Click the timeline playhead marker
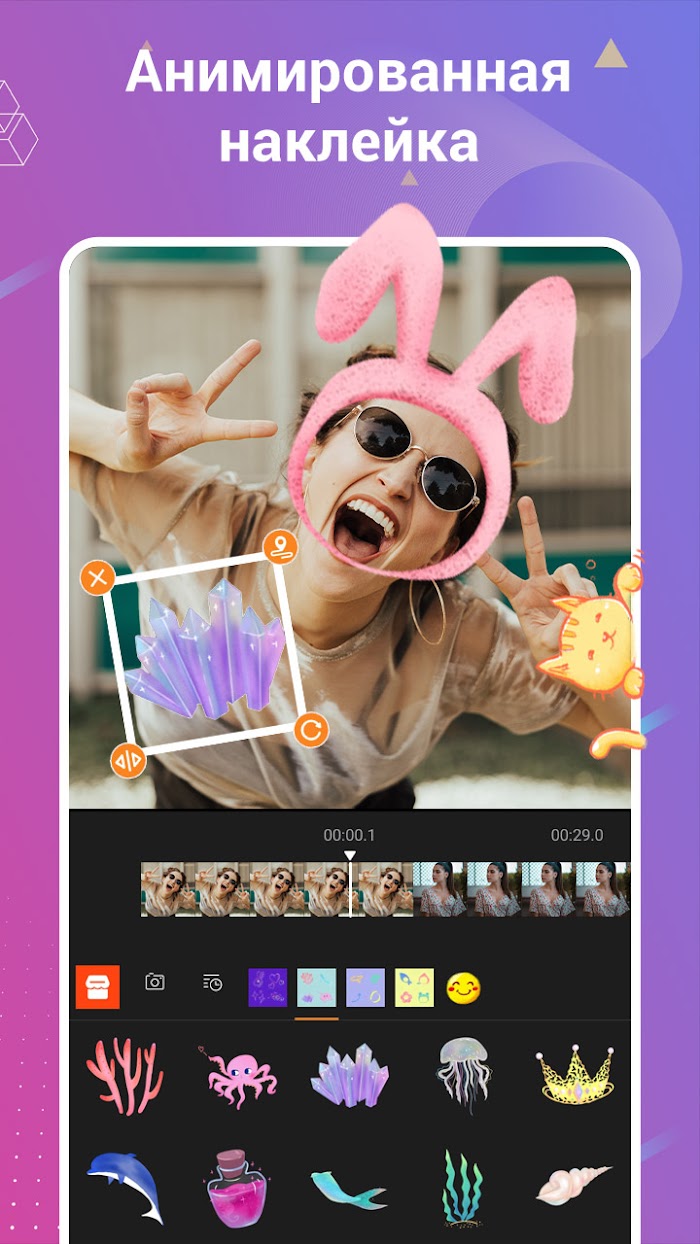The height and width of the screenshot is (1244, 700). (350, 857)
